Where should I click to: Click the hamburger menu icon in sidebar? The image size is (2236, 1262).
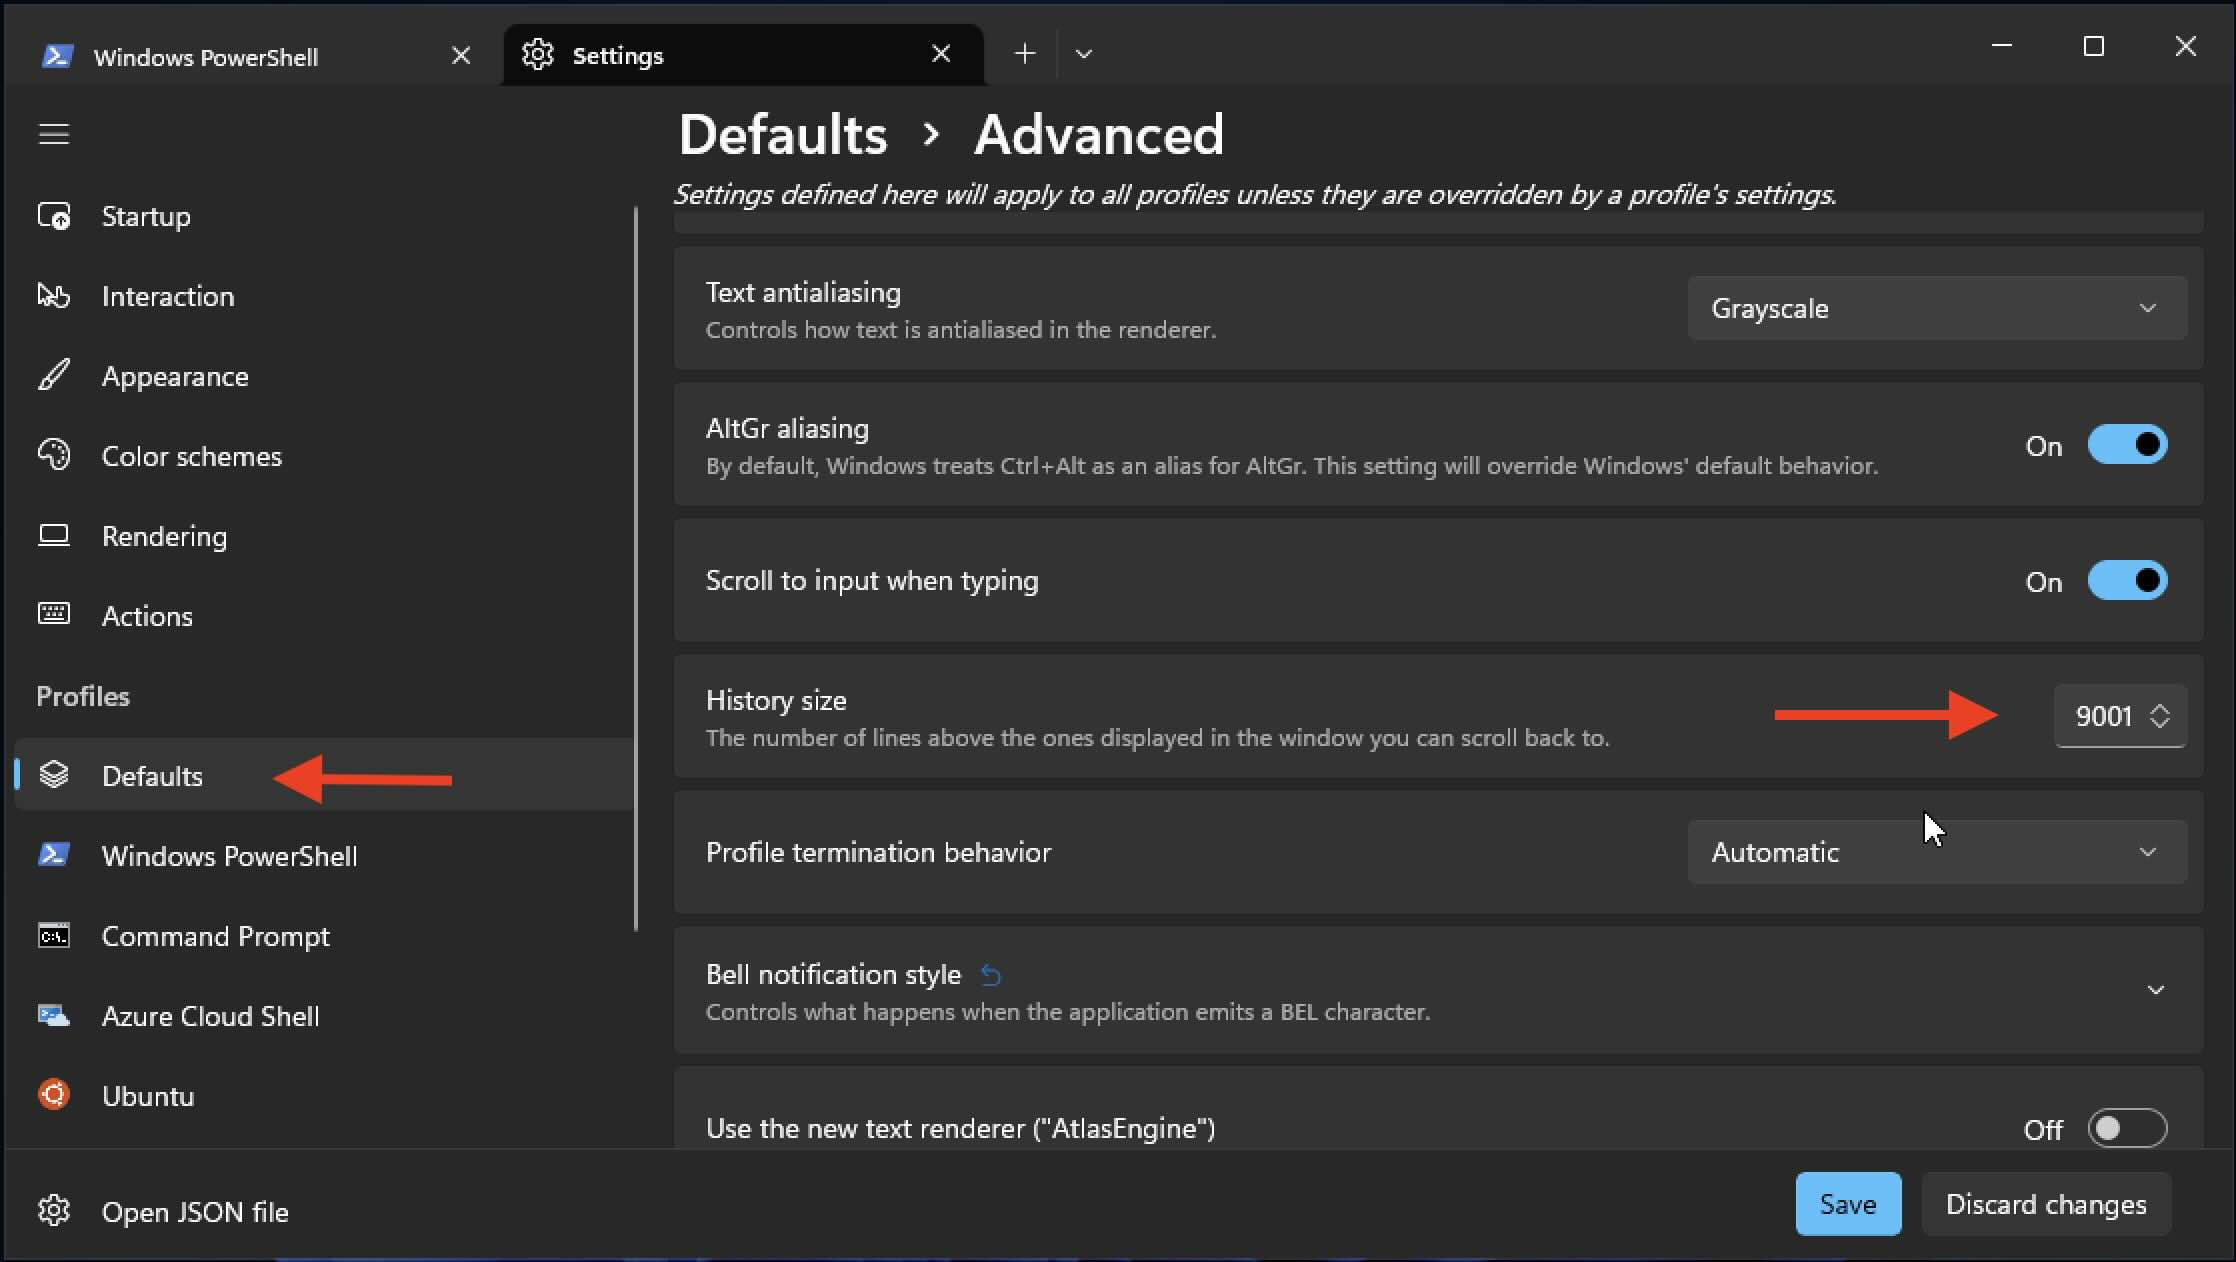pos(54,134)
